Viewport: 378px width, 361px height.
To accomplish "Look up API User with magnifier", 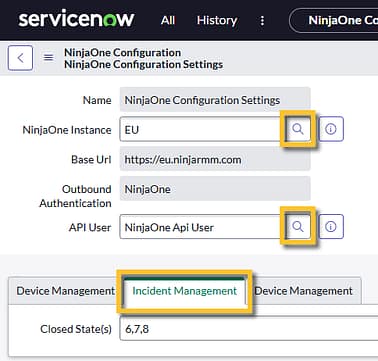I will tap(298, 227).
